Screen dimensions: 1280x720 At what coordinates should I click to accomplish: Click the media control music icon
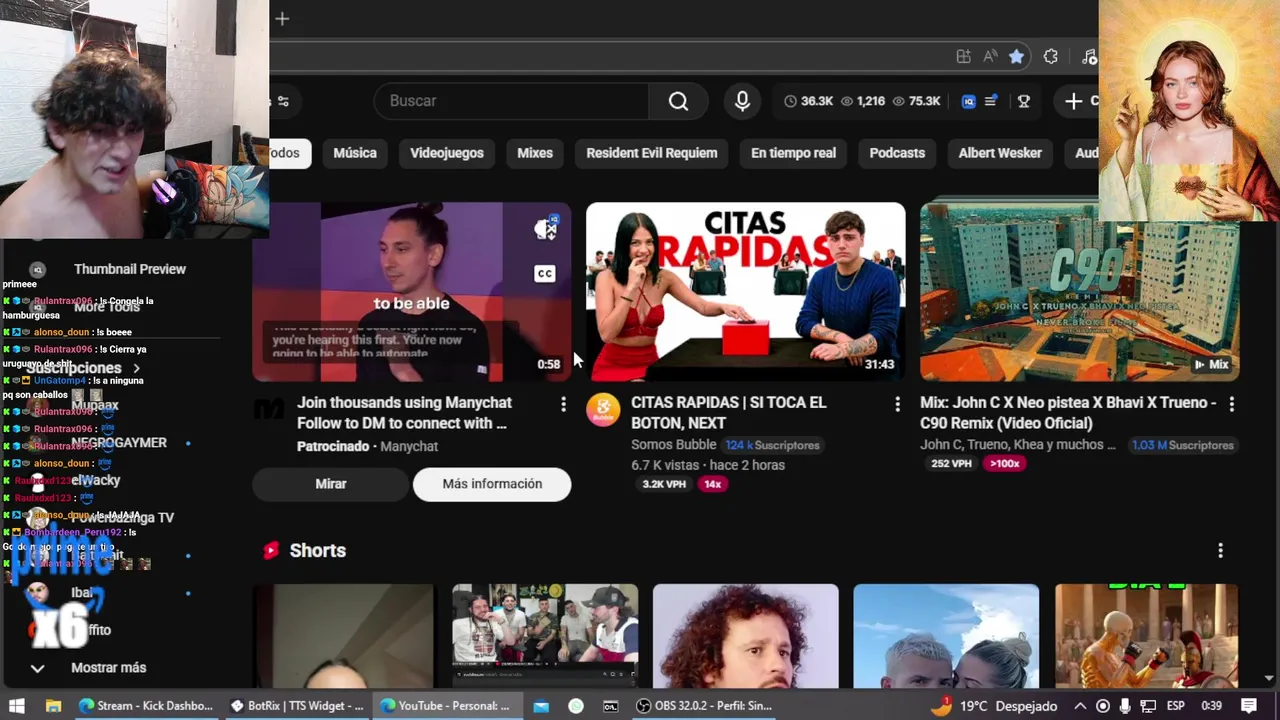[1089, 57]
